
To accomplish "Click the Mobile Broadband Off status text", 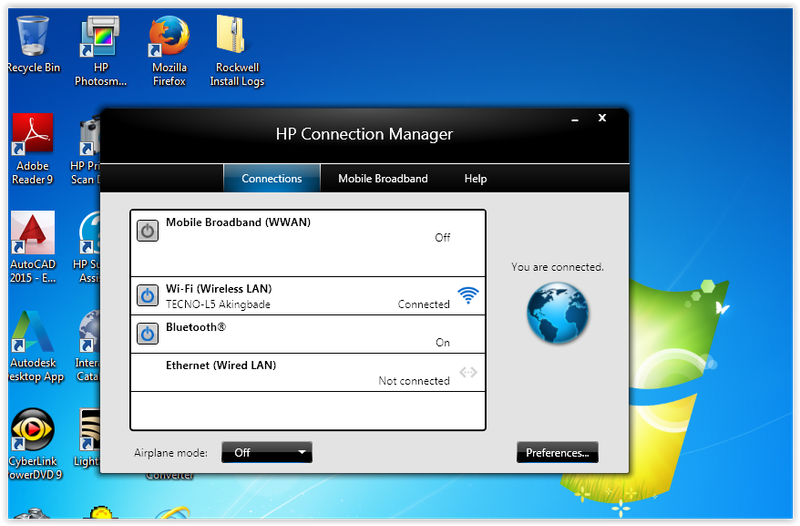I will [442, 237].
